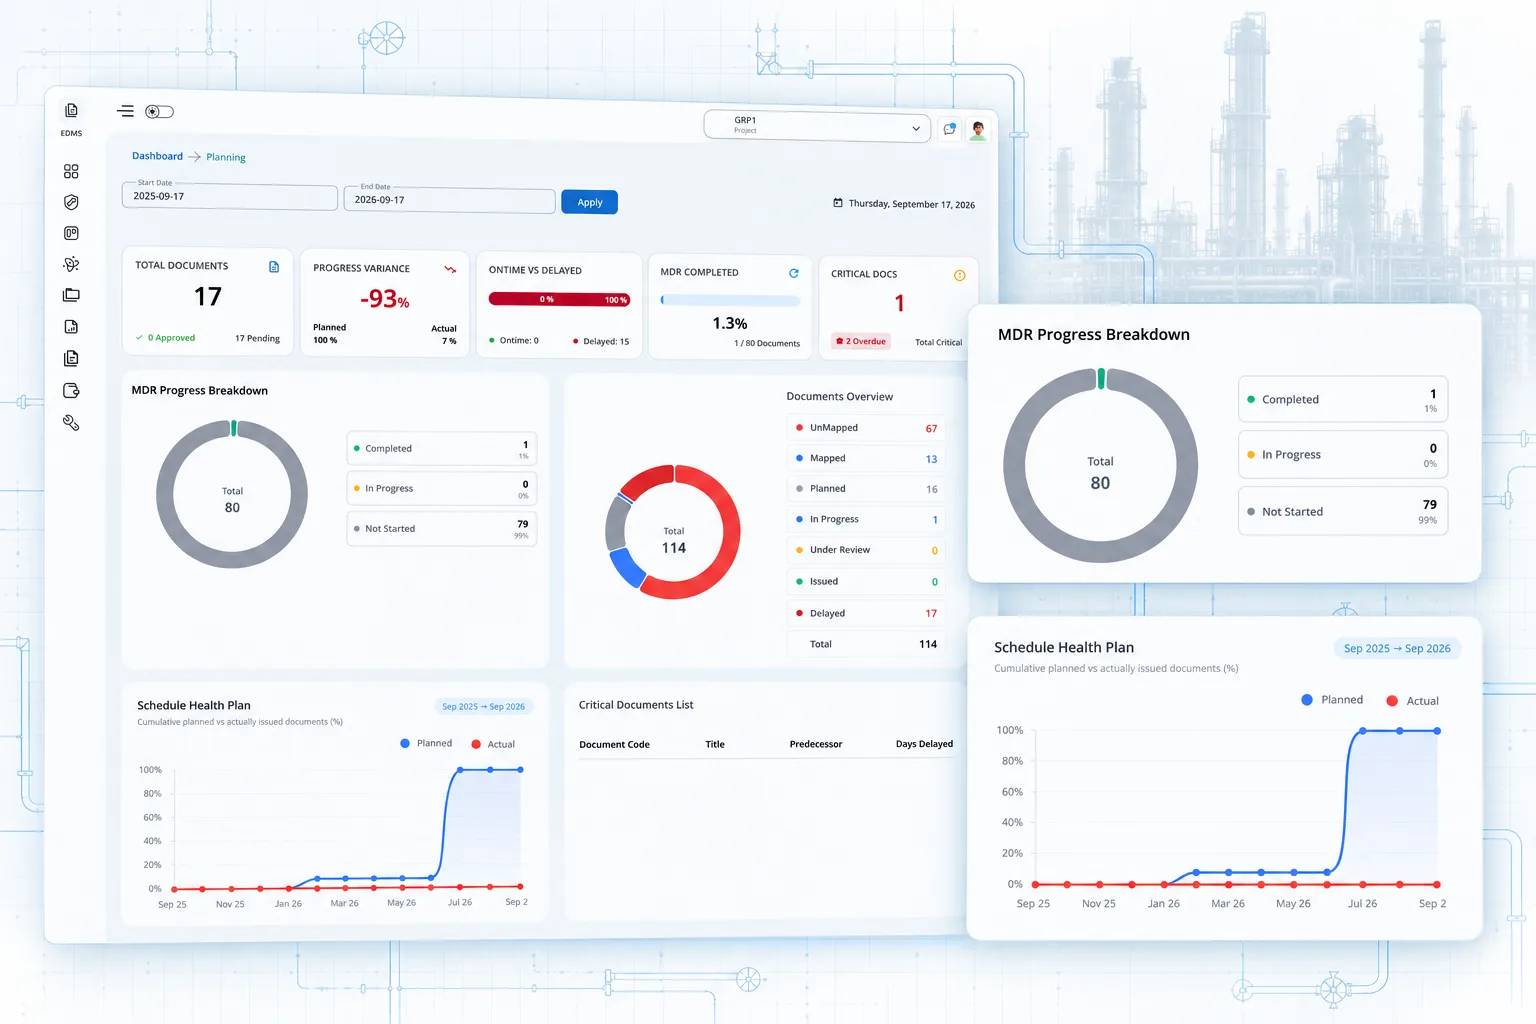This screenshot has height=1024, width=1536.
Task: Open the wrench tools icon in the sidebar
Action: tap(71, 422)
